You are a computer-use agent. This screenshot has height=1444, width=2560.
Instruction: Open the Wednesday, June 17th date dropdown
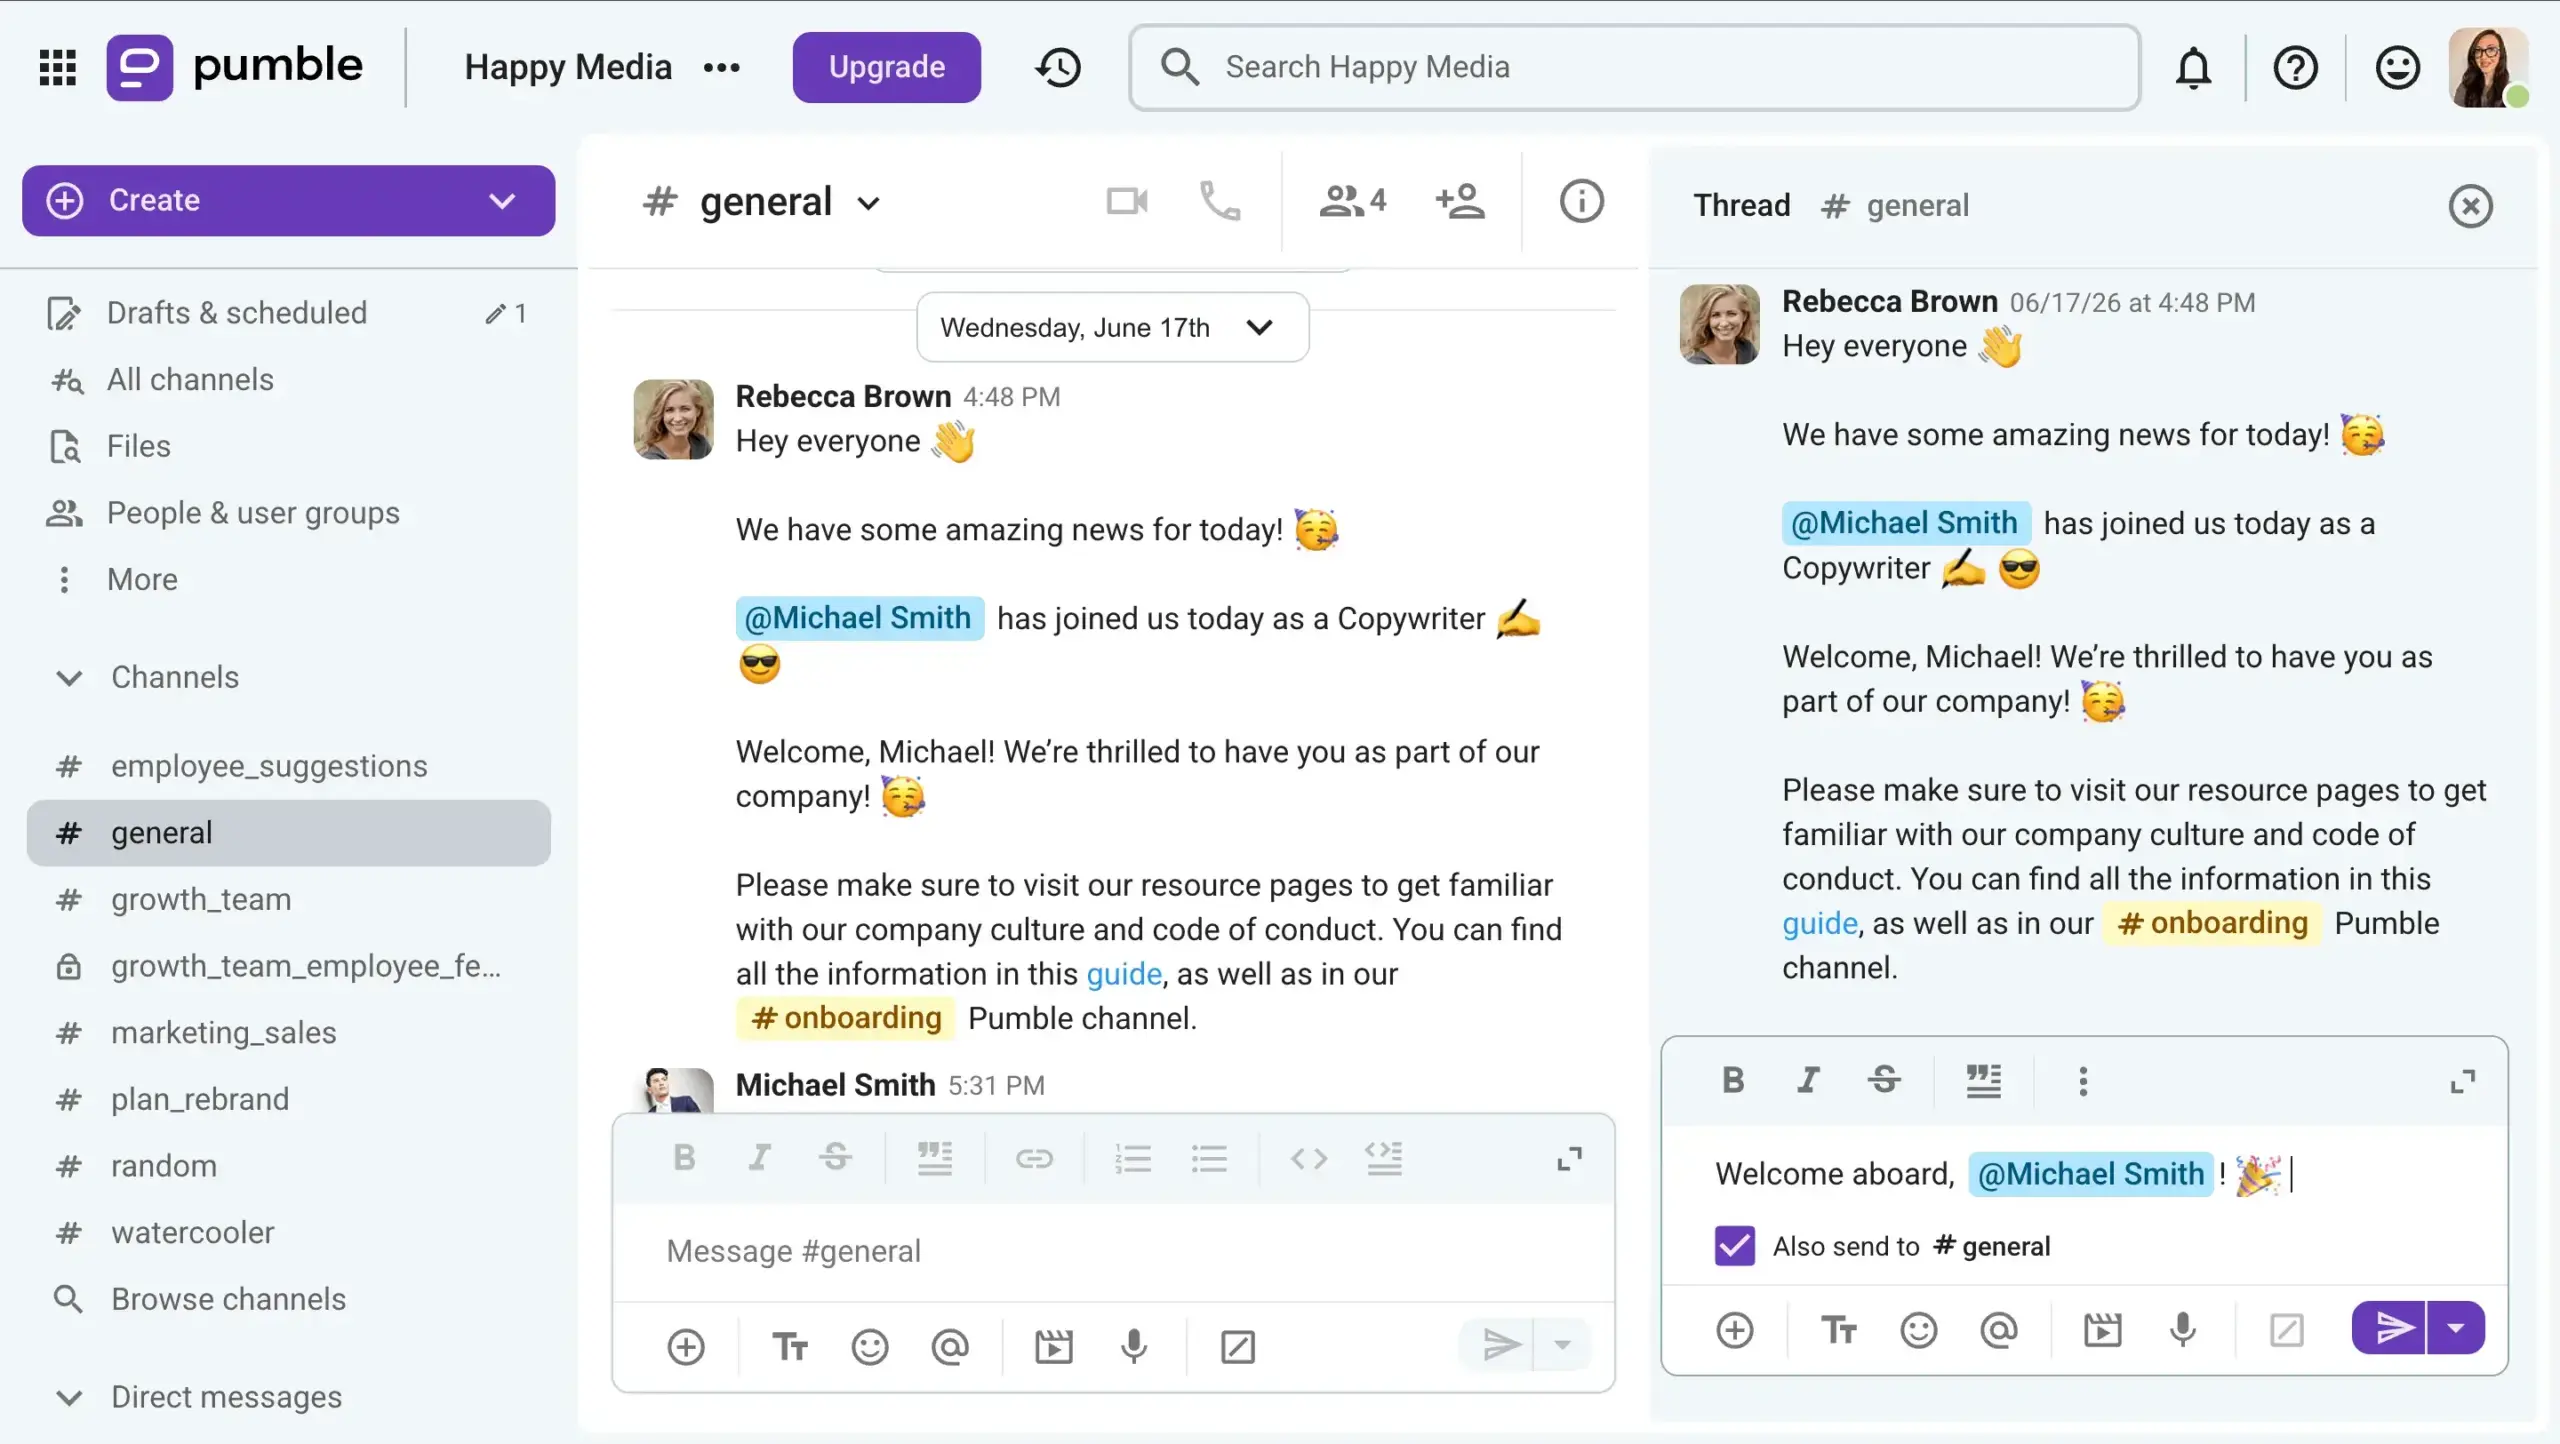pos(1112,327)
